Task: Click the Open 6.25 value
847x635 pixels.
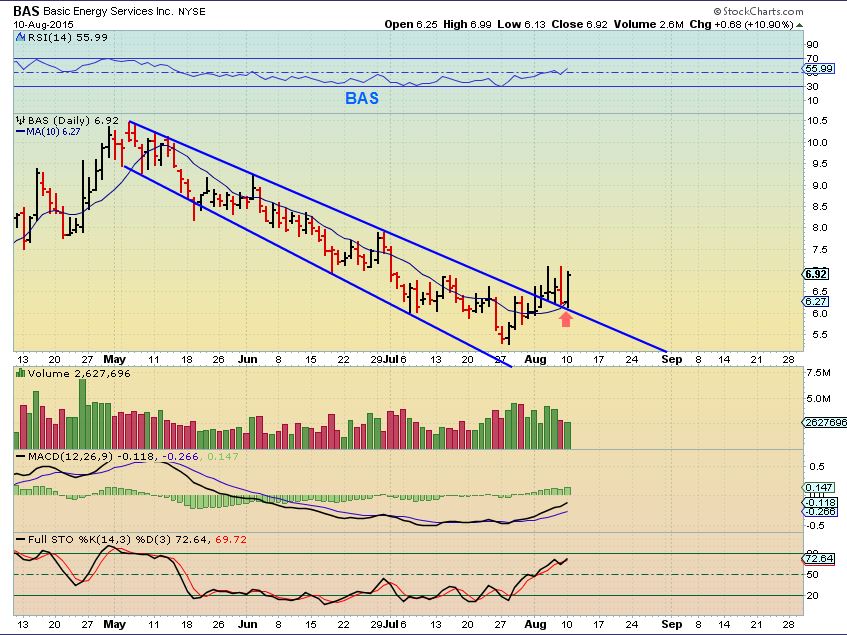Action: click(411, 24)
